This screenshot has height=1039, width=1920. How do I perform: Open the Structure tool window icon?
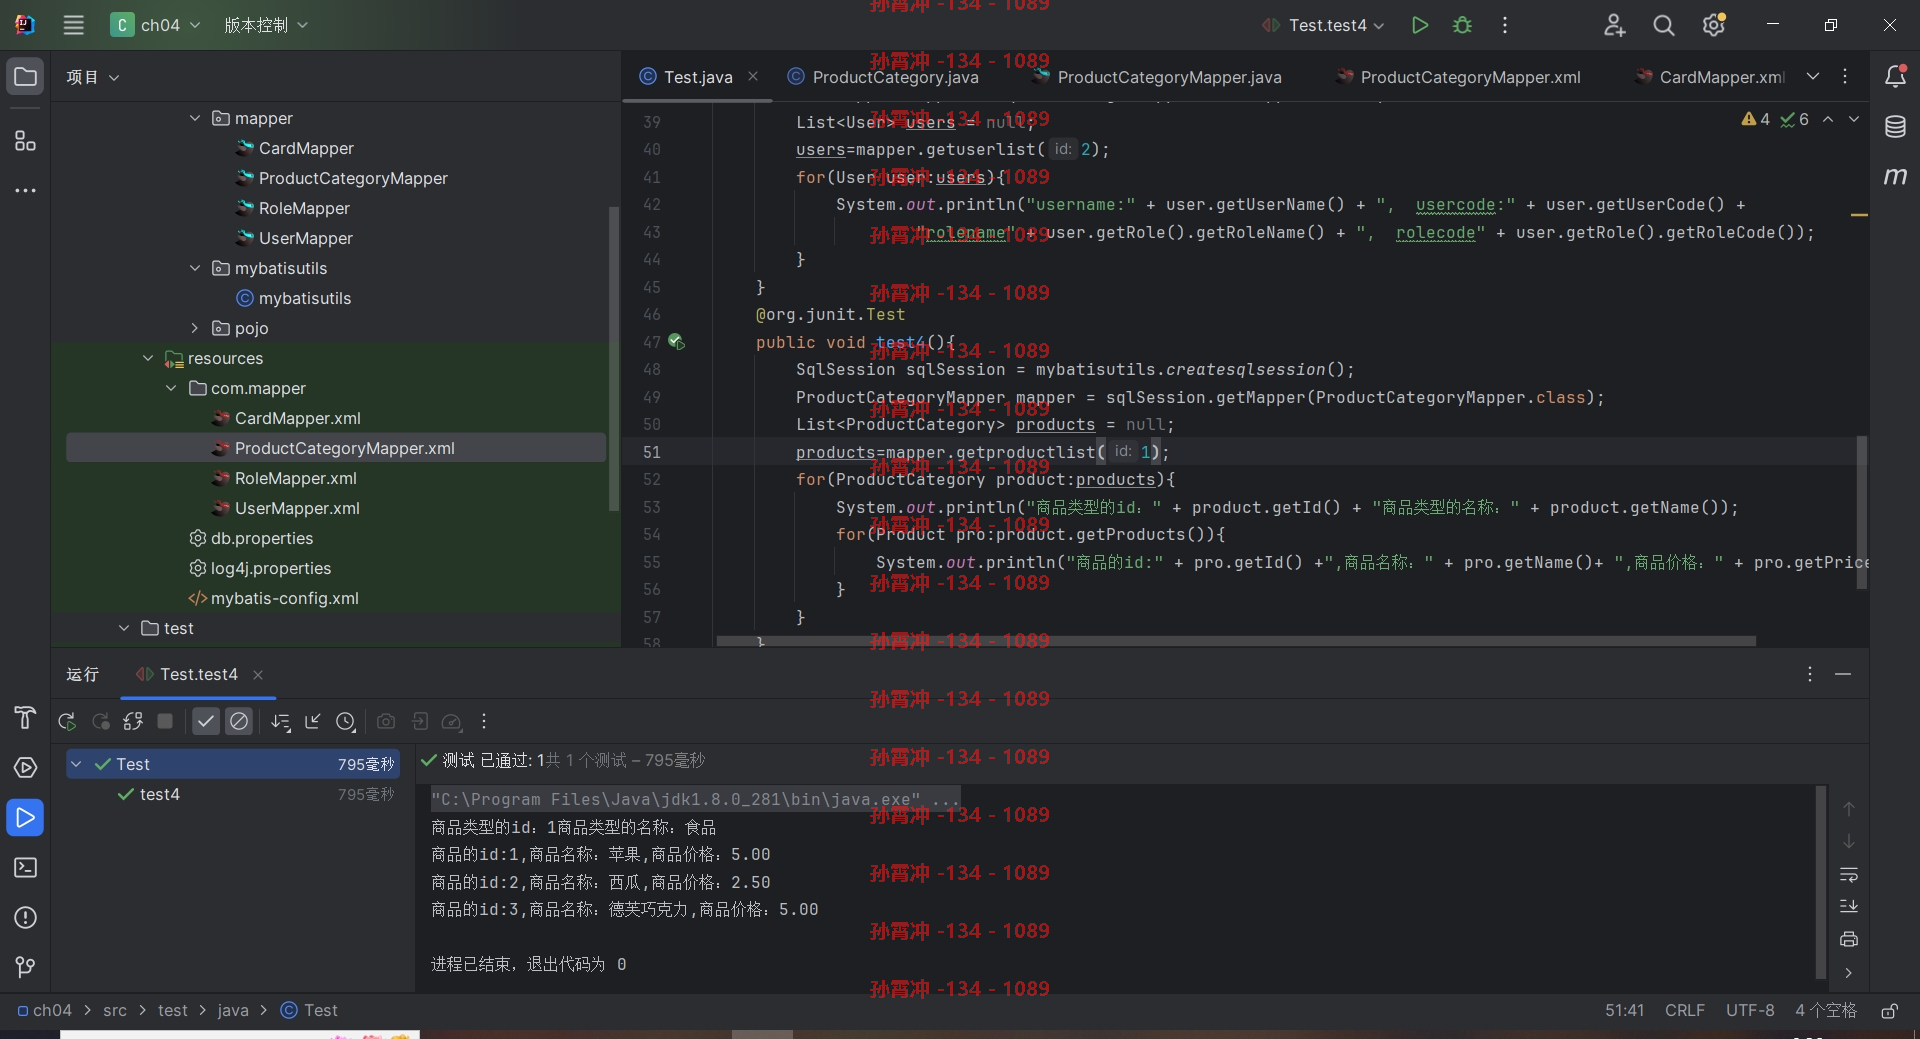click(x=26, y=140)
